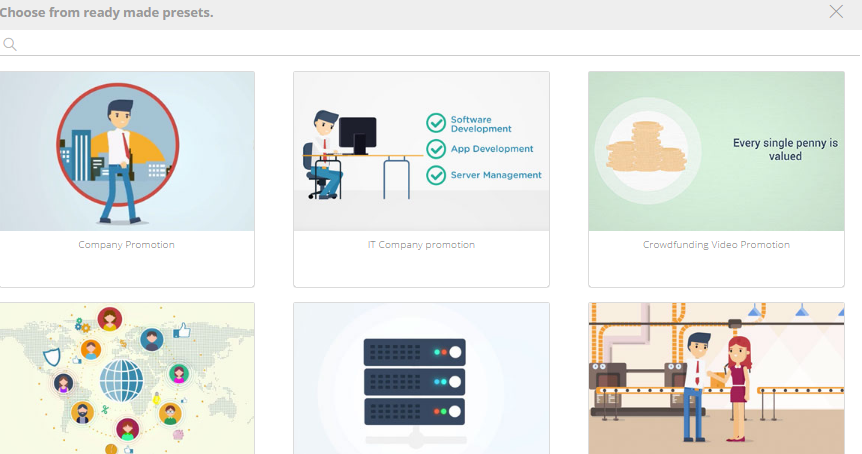Image resolution: width=862 pixels, height=454 pixels.
Task: Click the globe icon in the world map preset
Action: coord(121,380)
